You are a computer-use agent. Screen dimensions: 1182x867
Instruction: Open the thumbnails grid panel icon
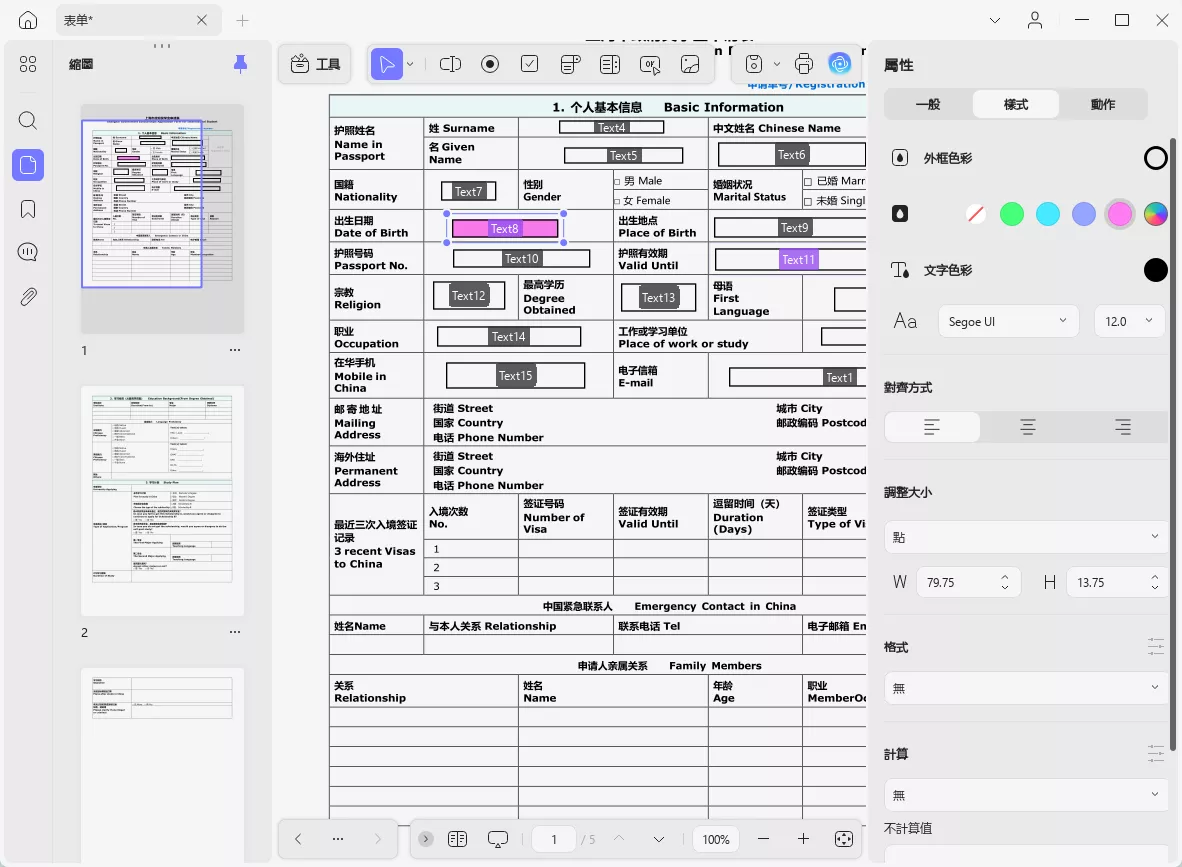(x=28, y=64)
